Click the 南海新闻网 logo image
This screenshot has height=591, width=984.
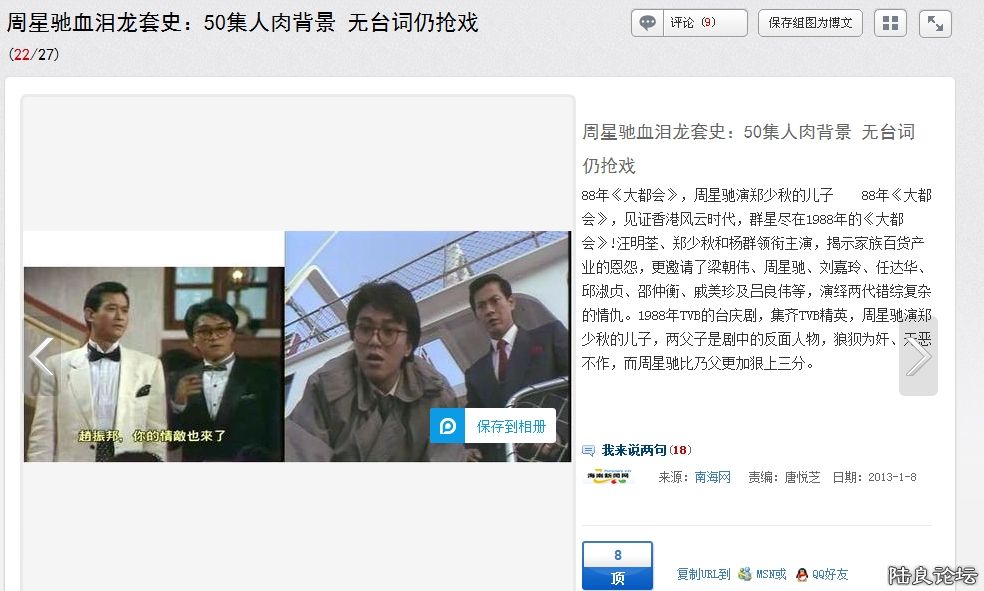click(609, 477)
